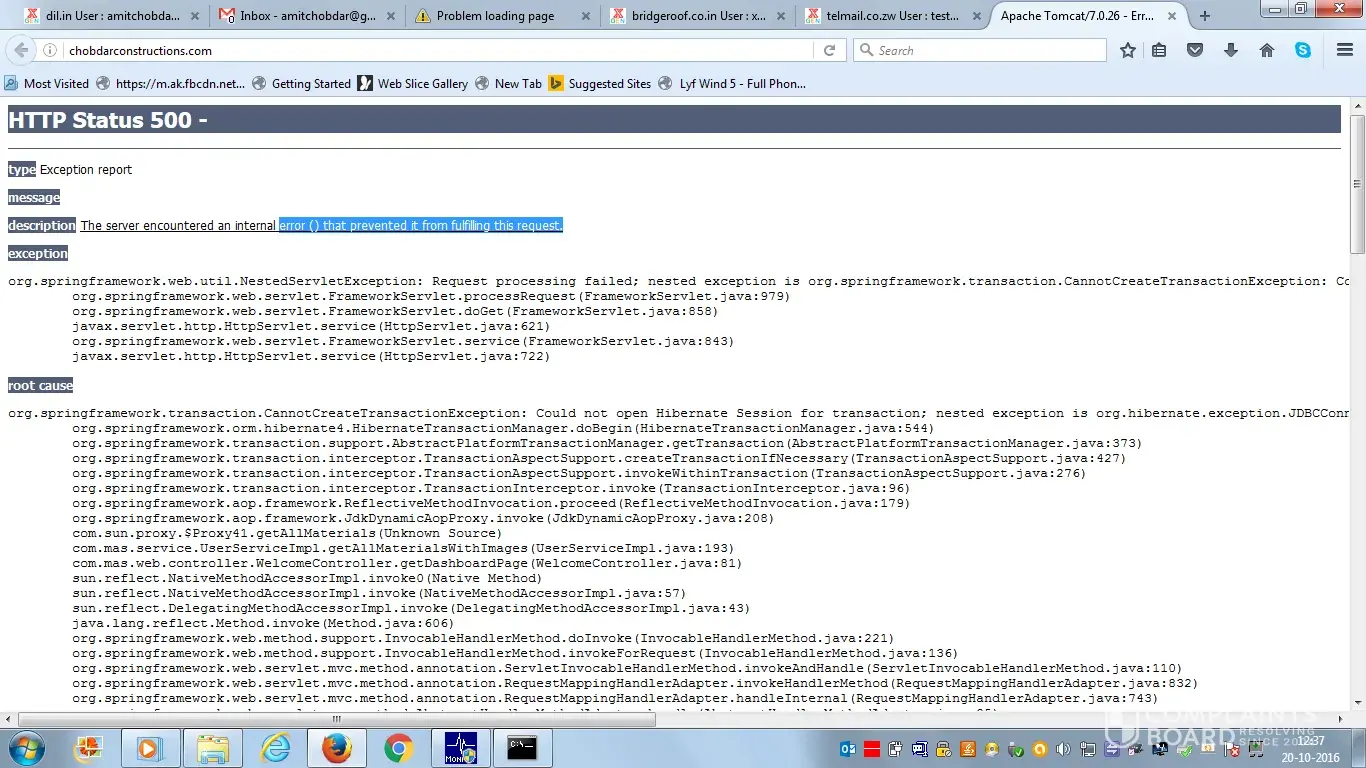Open the Downloads arrow icon
The height and width of the screenshot is (768, 1366).
point(1231,50)
